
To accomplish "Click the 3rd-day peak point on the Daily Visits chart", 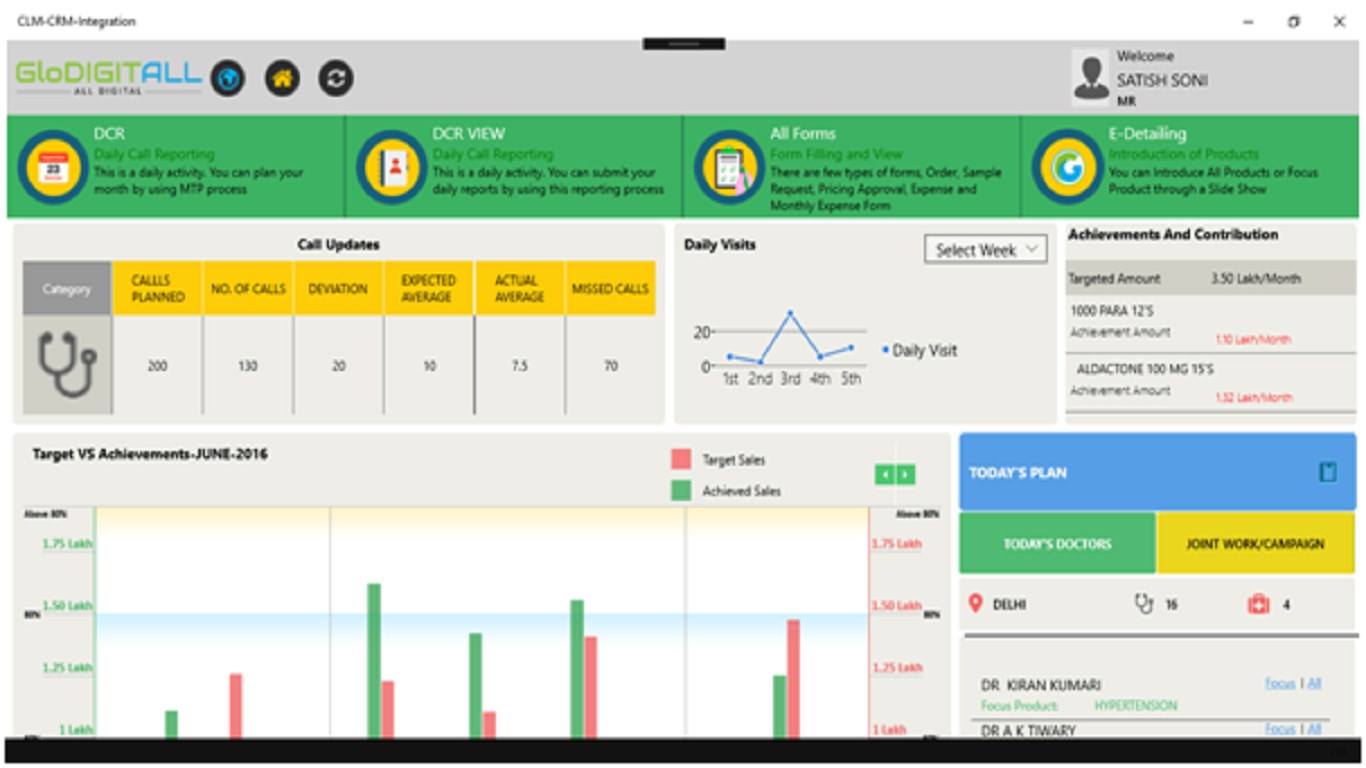I will (790, 313).
